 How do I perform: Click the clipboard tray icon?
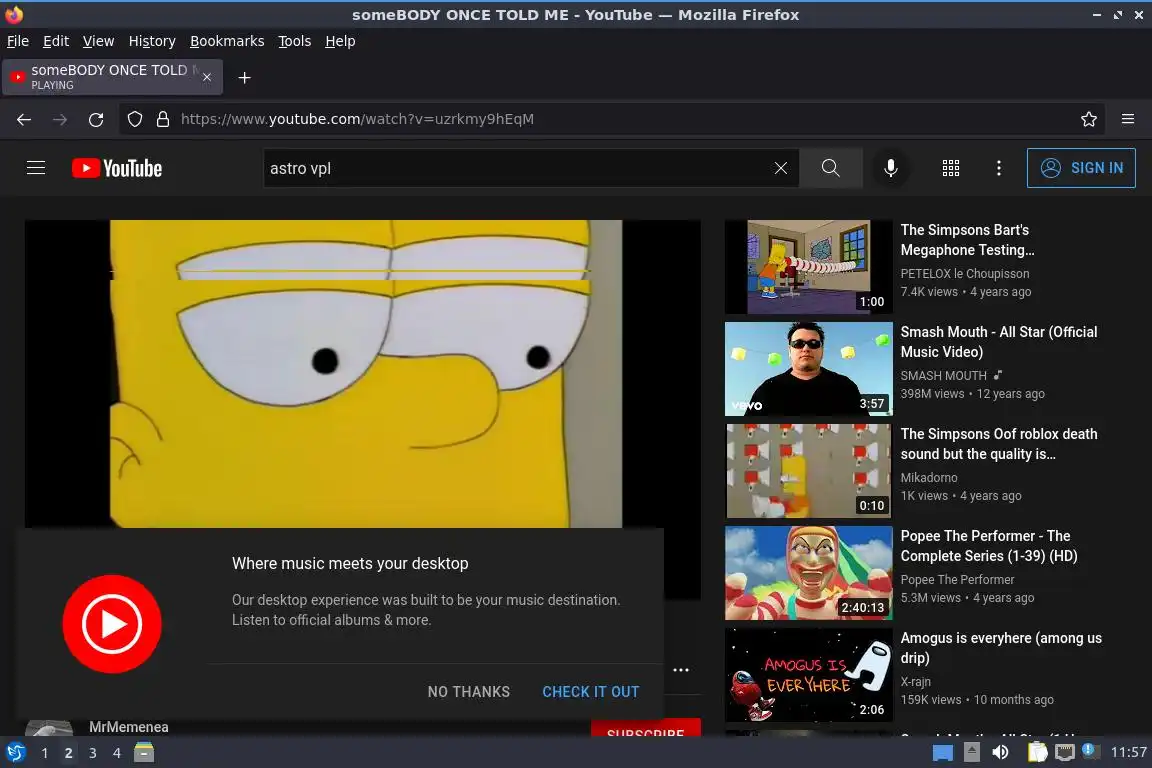coord(1037,753)
